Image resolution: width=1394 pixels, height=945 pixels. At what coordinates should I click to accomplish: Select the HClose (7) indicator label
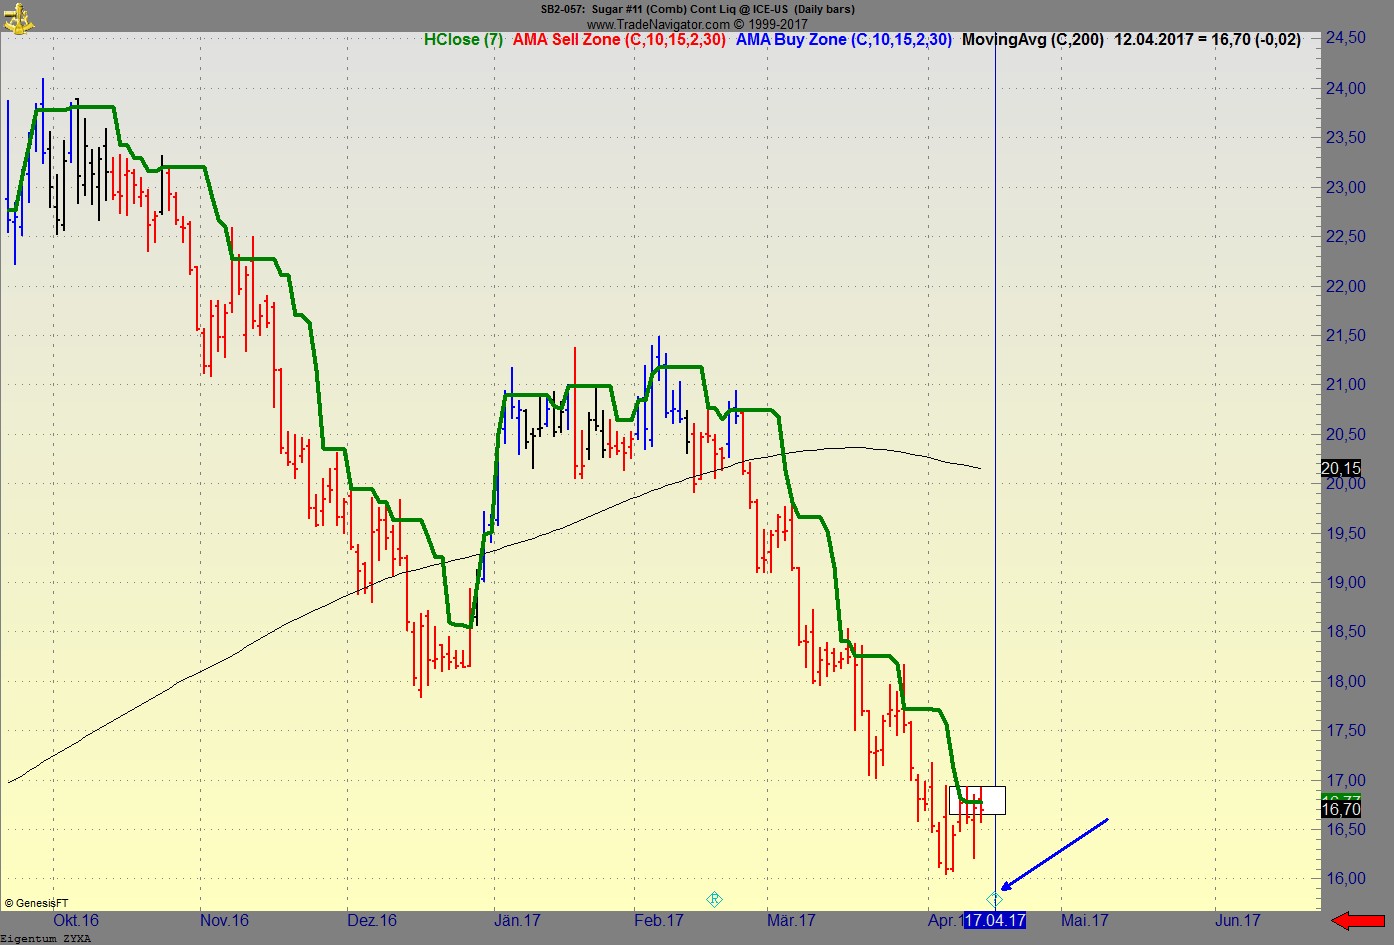click(x=463, y=40)
